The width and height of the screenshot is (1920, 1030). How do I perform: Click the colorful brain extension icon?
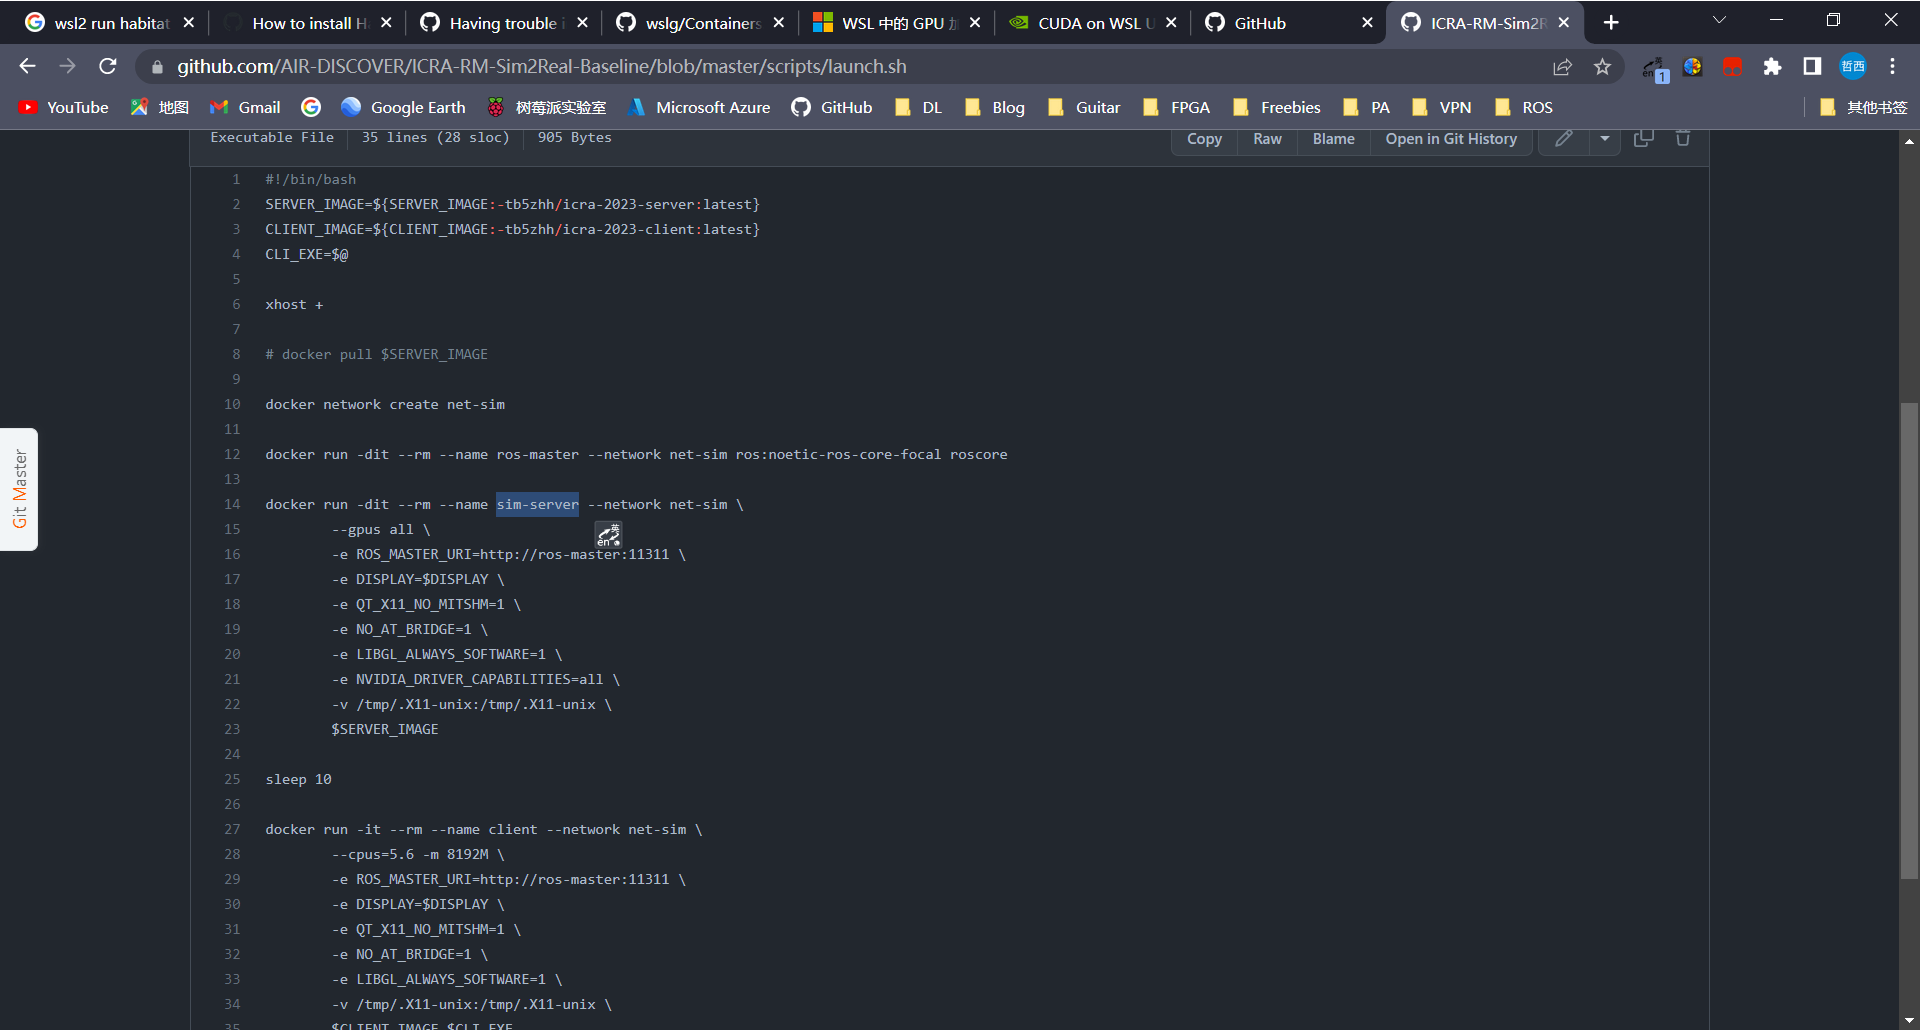point(1693,67)
